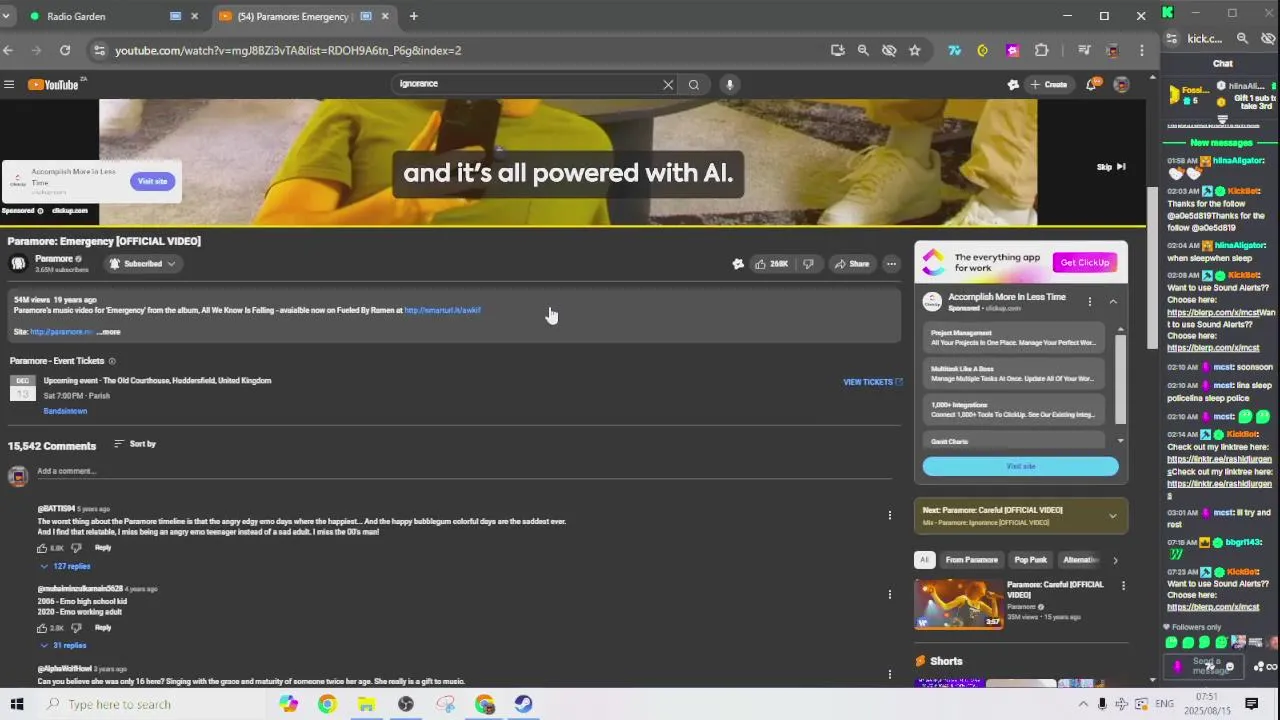Screen dimensions: 1280x720
Task: Open the Paramore channel avatar
Action: pyautogui.click(x=18, y=264)
